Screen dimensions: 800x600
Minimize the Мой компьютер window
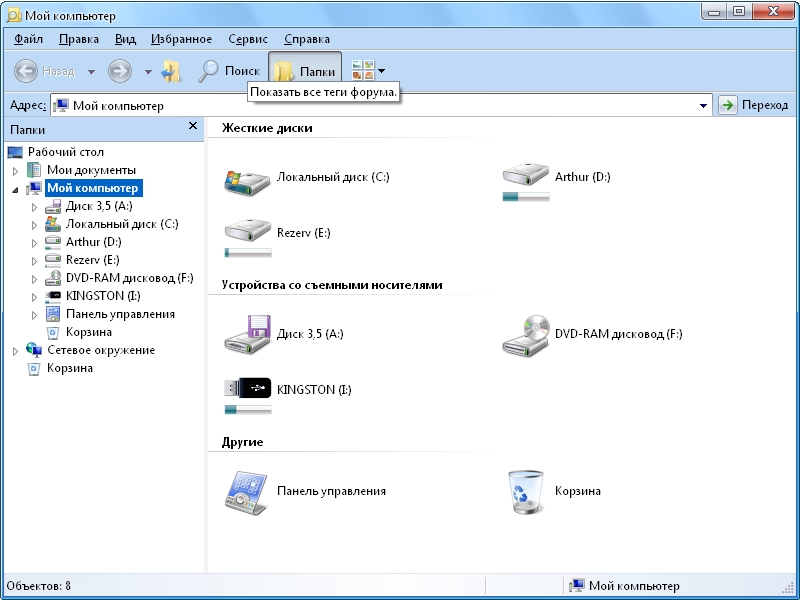[714, 11]
